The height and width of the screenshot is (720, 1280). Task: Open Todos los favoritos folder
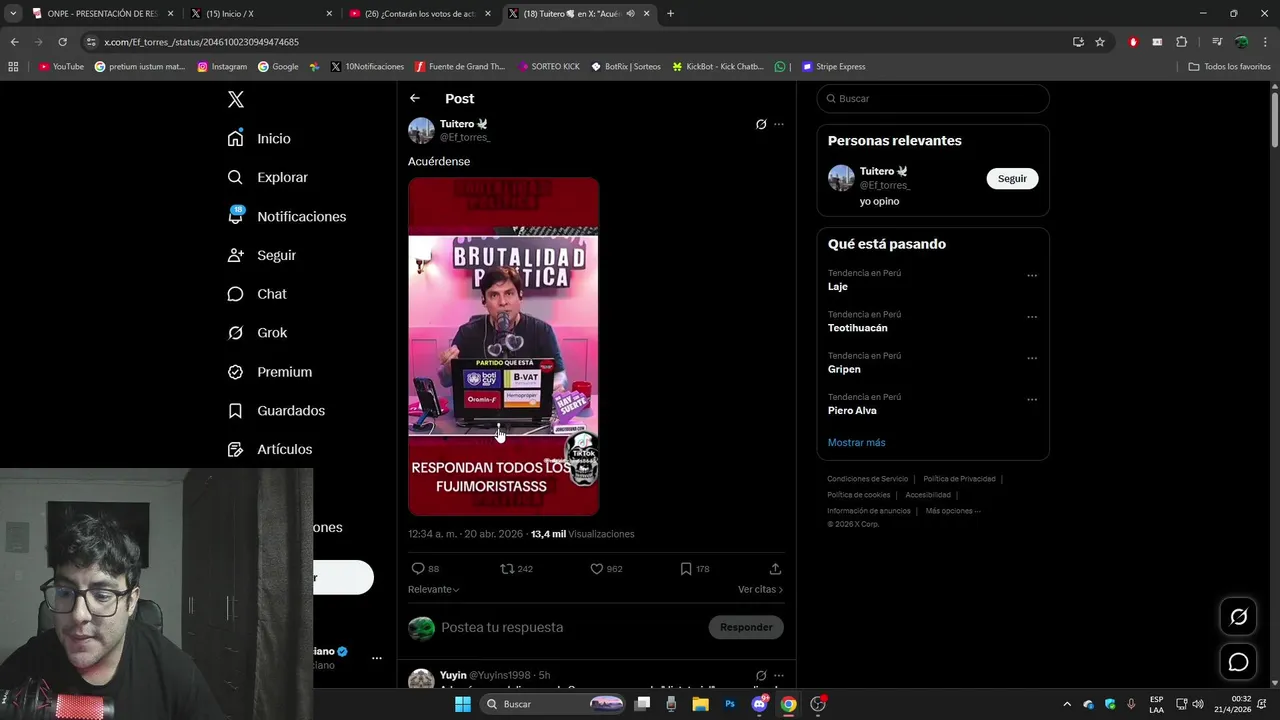pyautogui.click(x=1229, y=67)
